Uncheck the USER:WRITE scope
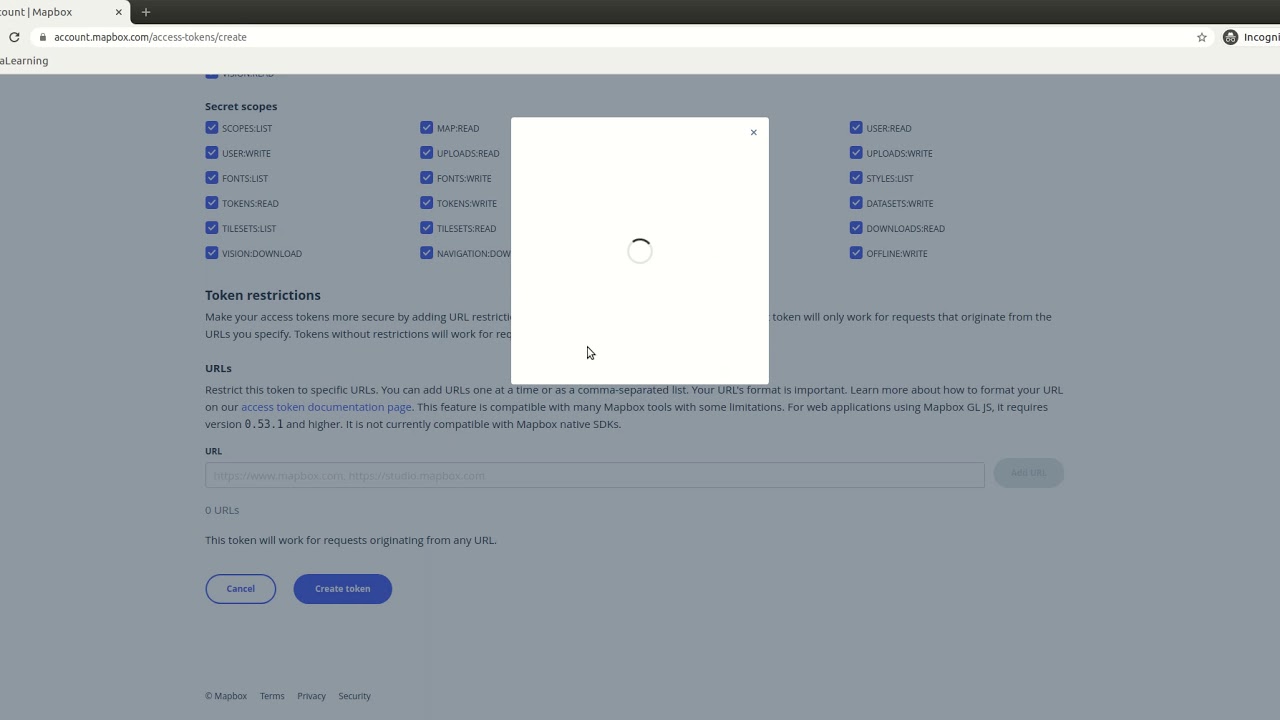The width and height of the screenshot is (1280, 720). point(212,153)
